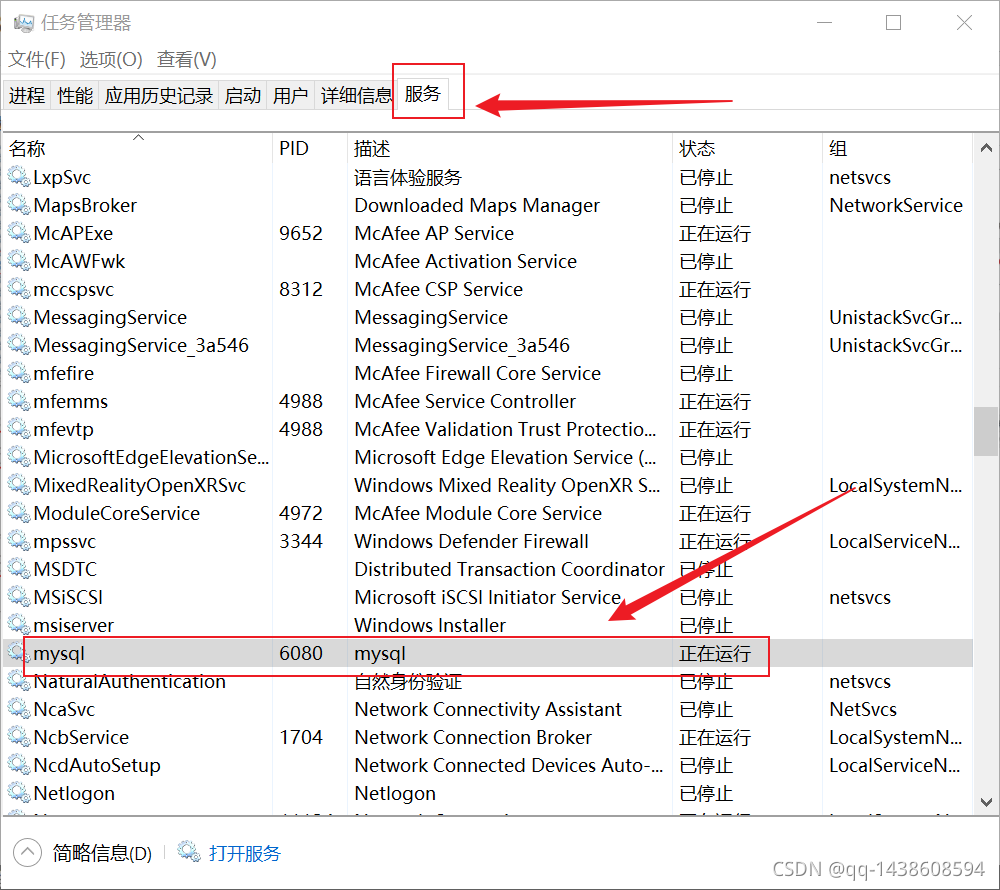Click Windows Installer description
The width and height of the screenshot is (1000, 890).
pos(430,625)
